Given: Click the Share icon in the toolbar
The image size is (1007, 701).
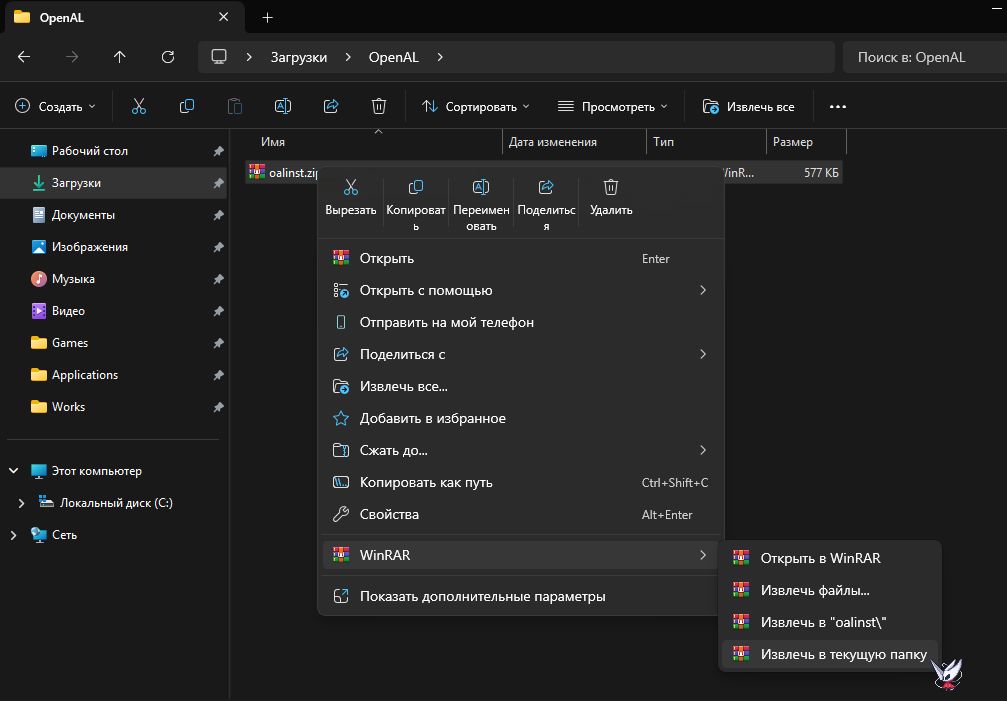Looking at the screenshot, I should 331,107.
